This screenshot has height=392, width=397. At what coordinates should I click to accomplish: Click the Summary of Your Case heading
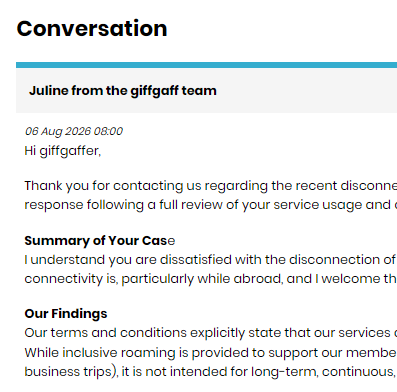100,241
